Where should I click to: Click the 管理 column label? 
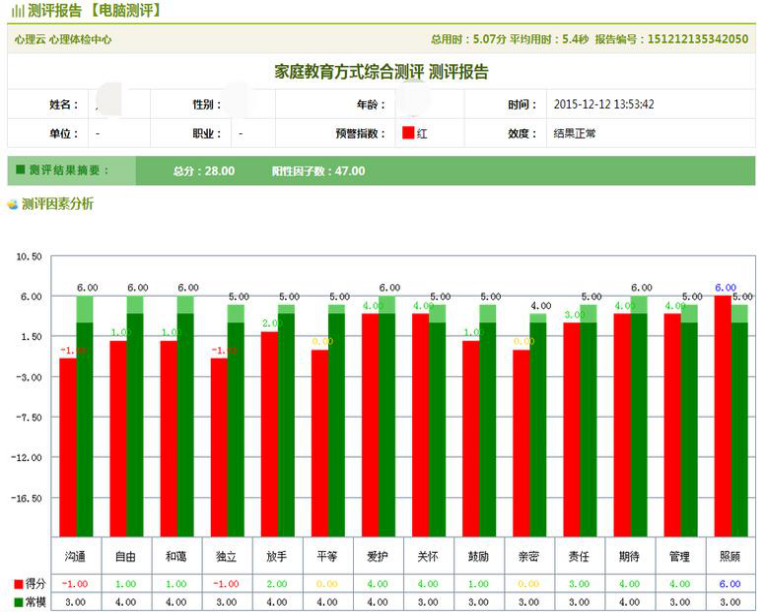(x=680, y=556)
